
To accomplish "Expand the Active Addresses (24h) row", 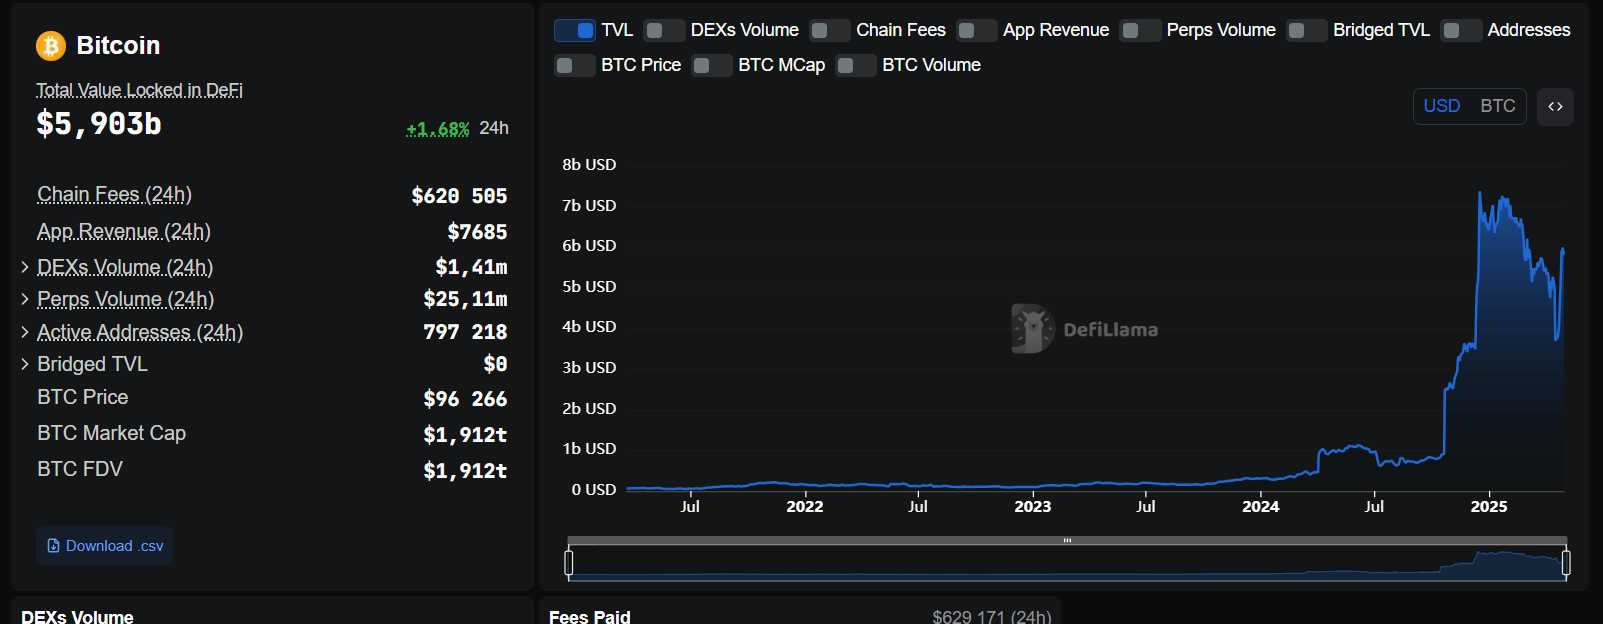I will (x=25, y=332).
